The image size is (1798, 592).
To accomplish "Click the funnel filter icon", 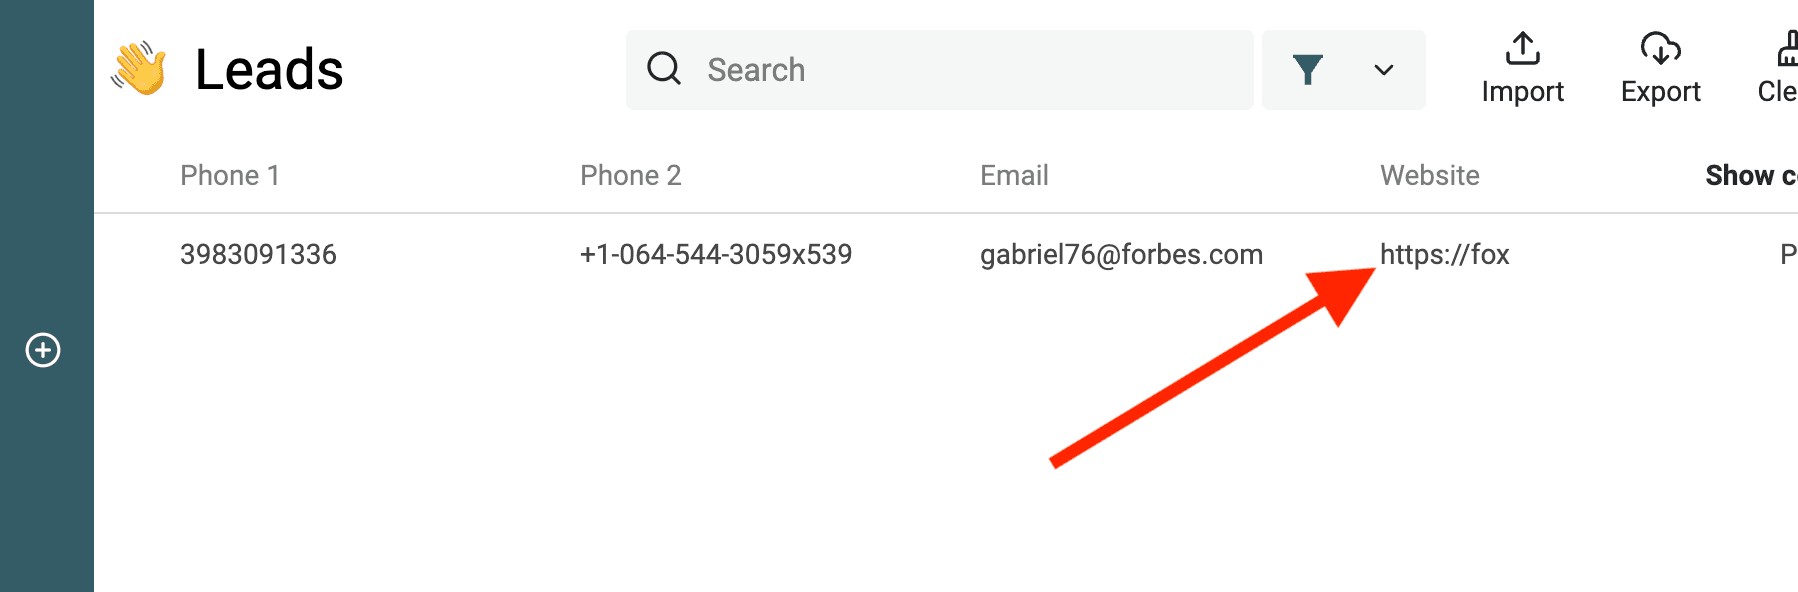I will (x=1307, y=70).
